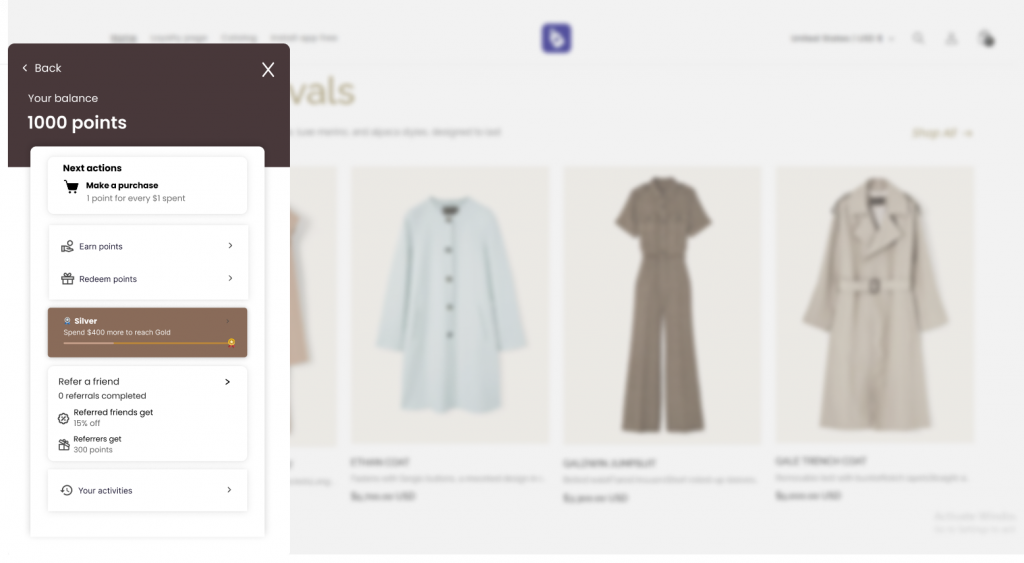Close the loyalty rewards panel
Screen dimensions: 1024x563
268,69
